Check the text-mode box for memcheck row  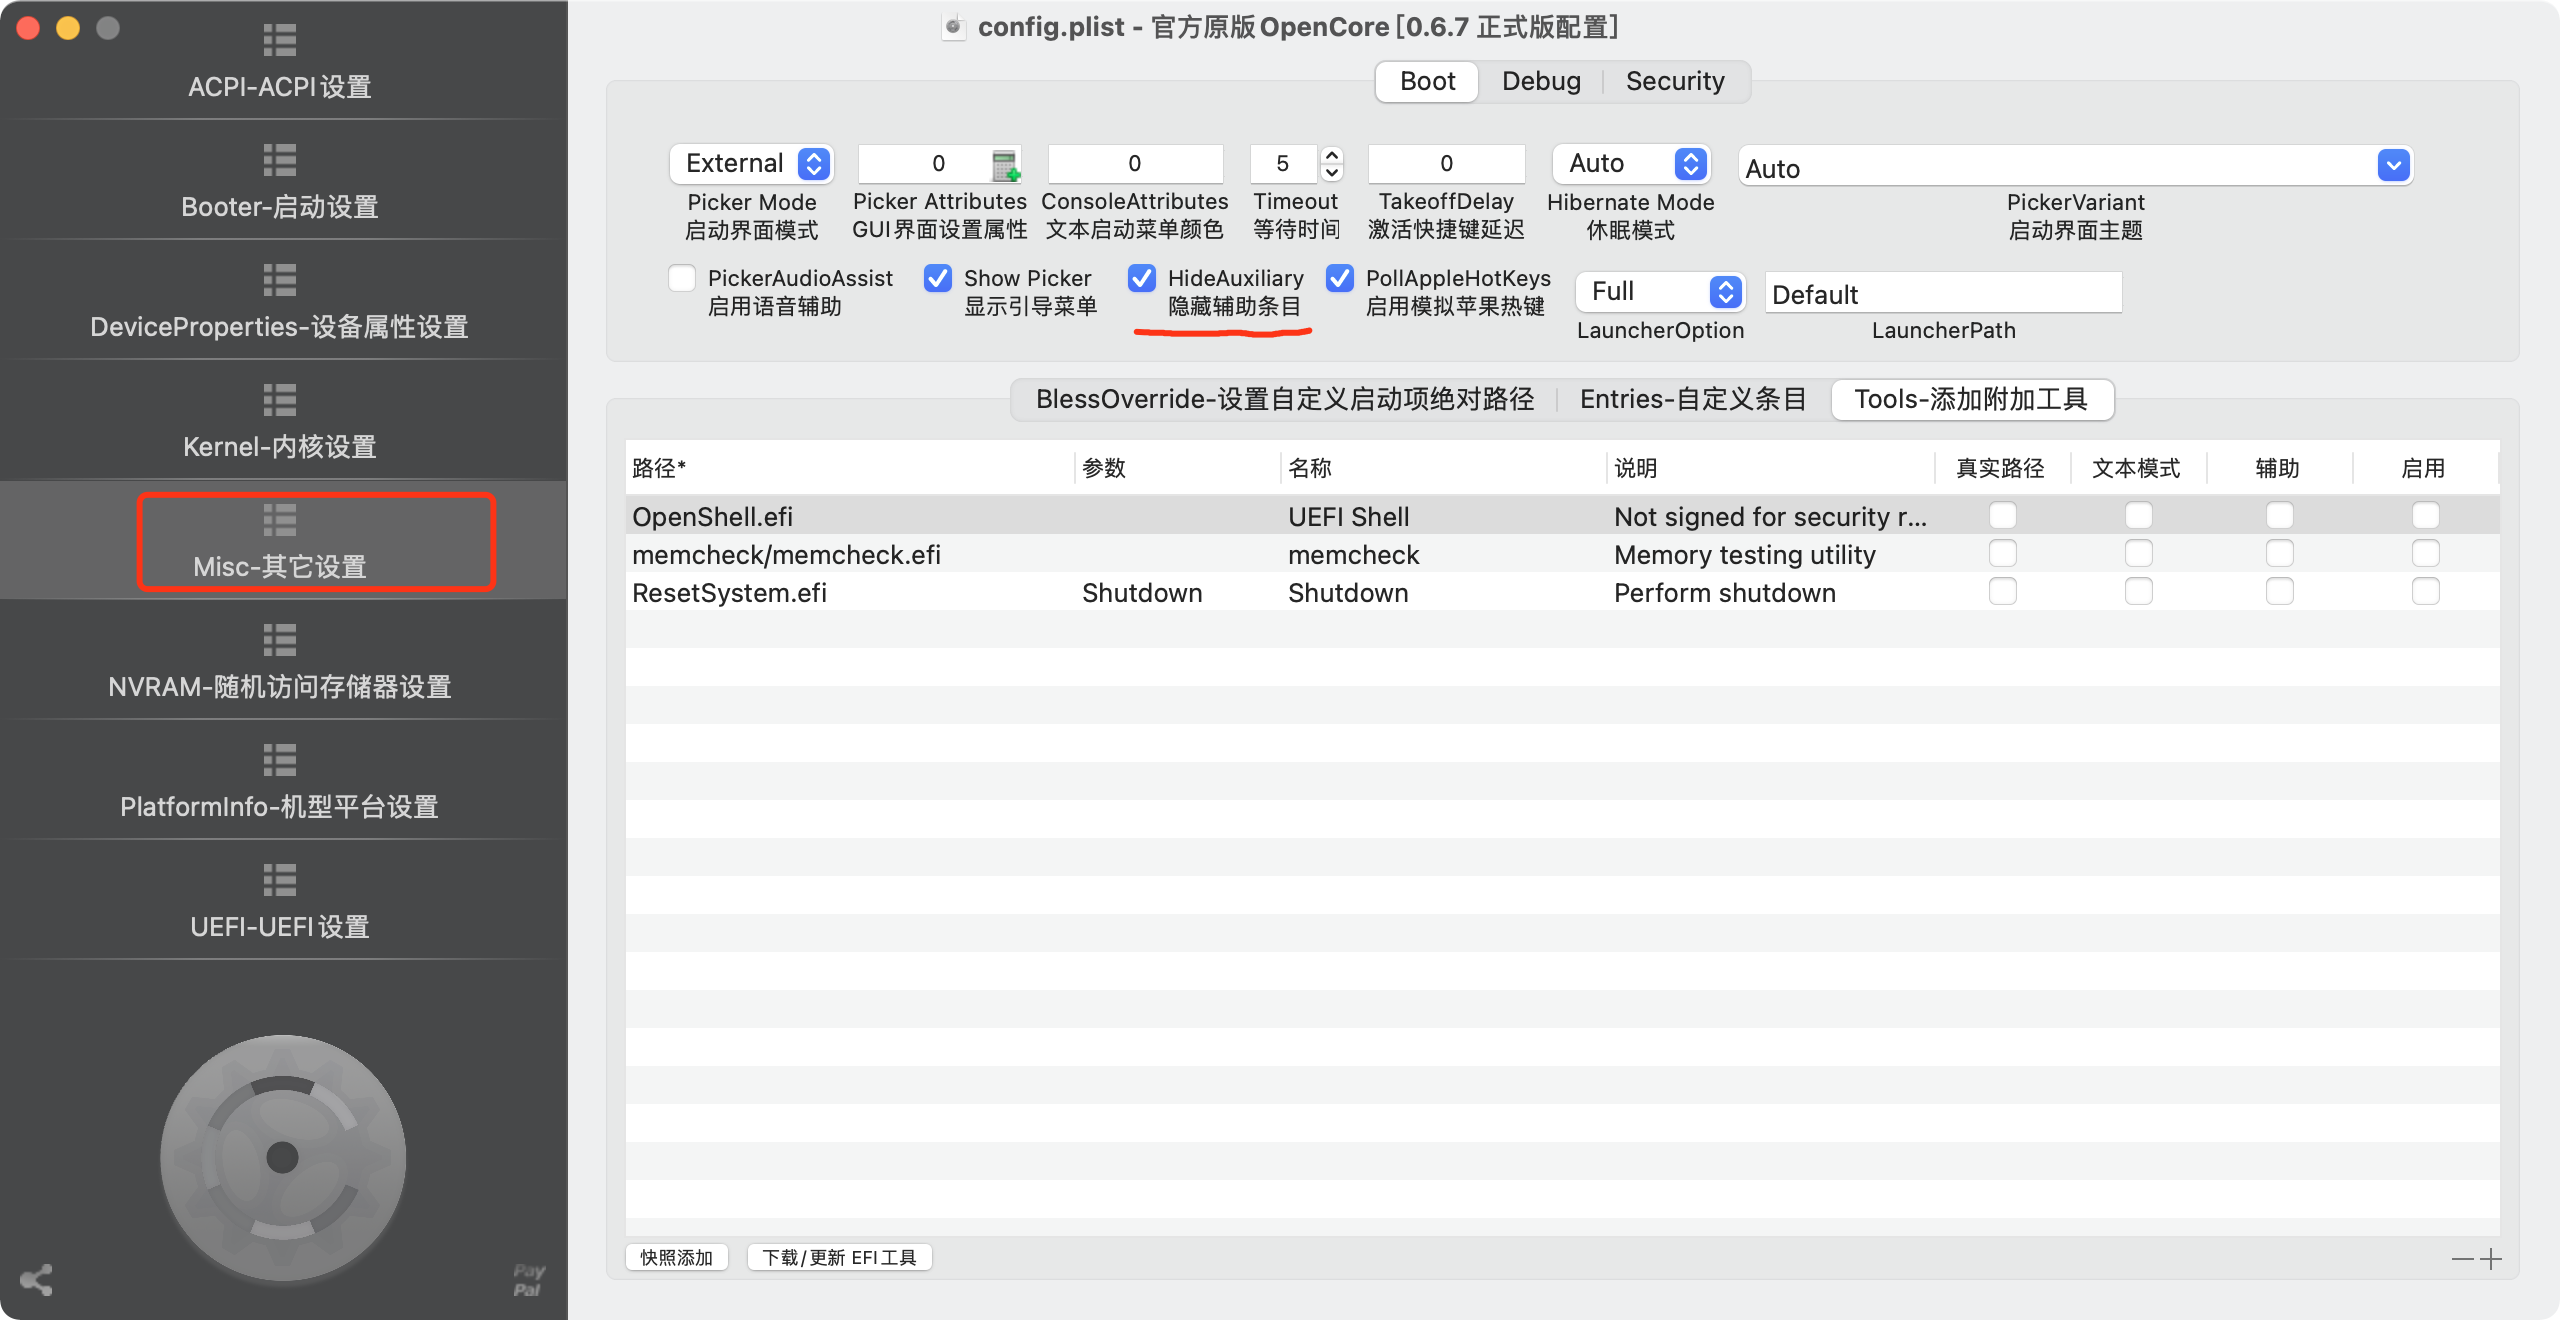point(2138,553)
